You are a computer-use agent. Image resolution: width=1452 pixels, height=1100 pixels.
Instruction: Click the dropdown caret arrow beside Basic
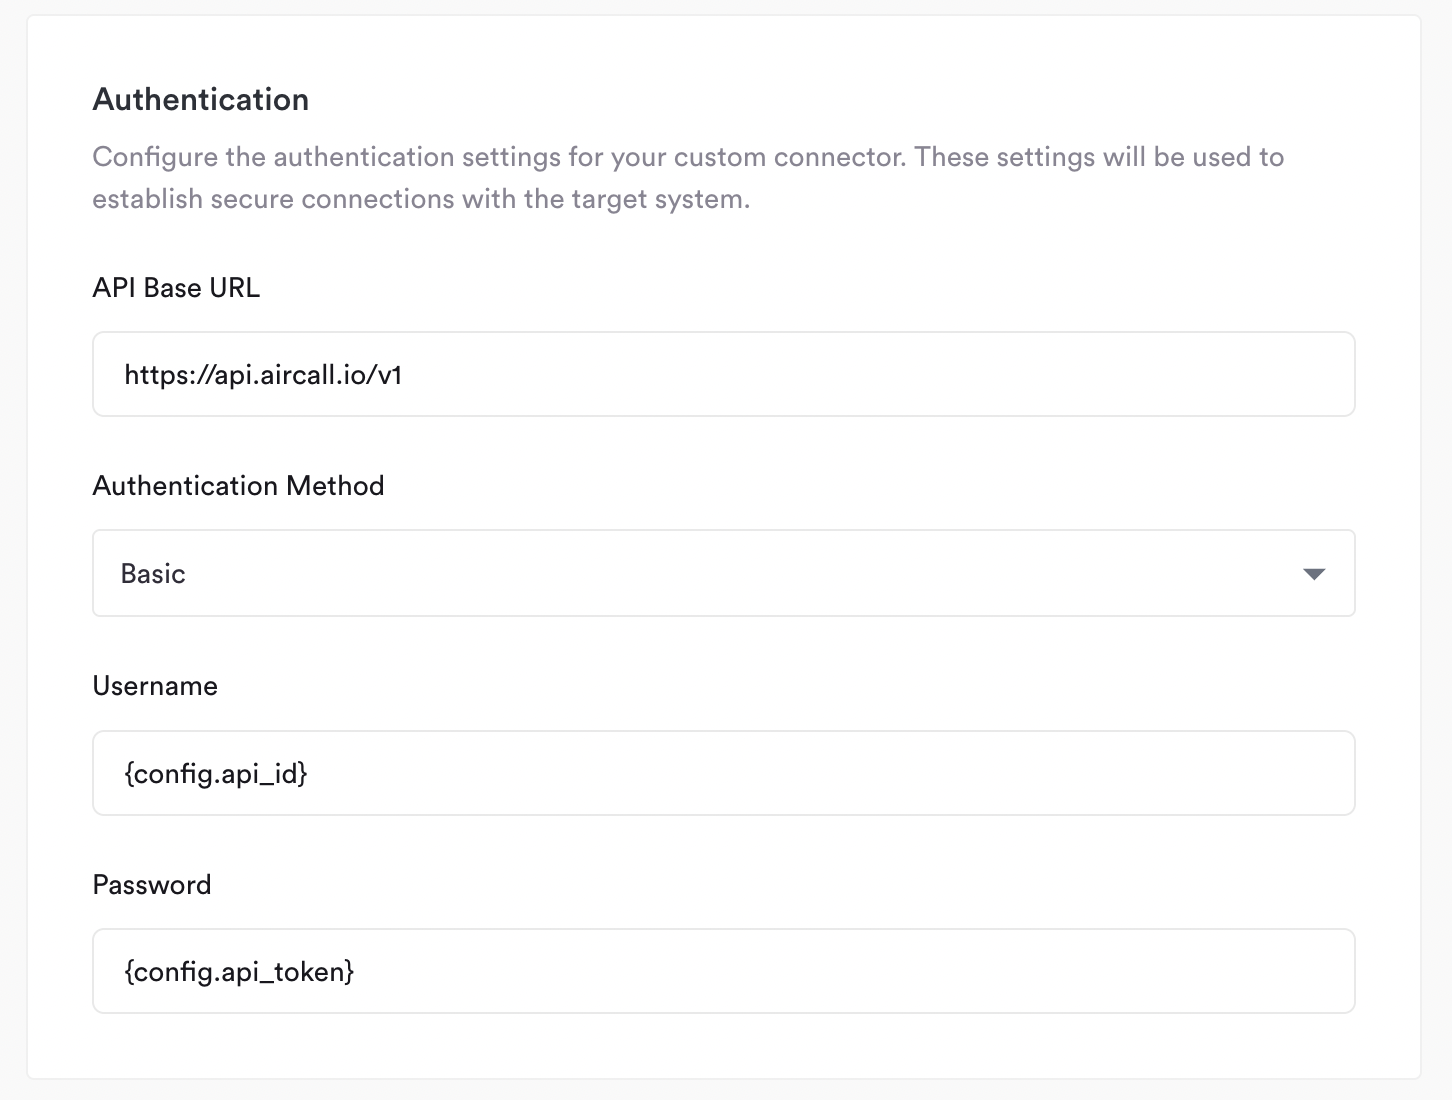(x=1314, y=574)
